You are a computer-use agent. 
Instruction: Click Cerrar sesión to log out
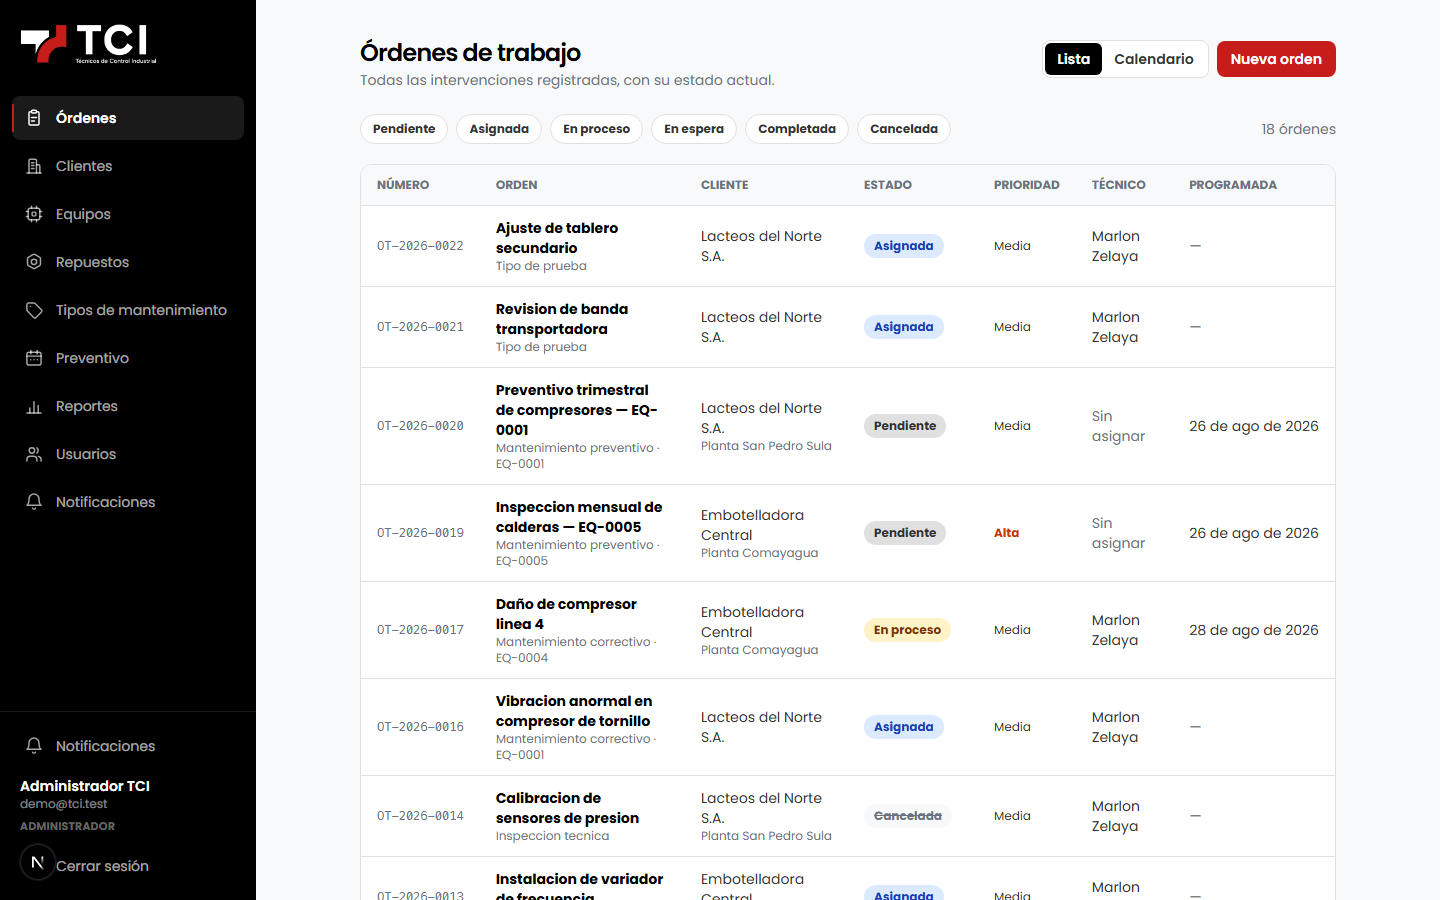[x=102, y=866]
